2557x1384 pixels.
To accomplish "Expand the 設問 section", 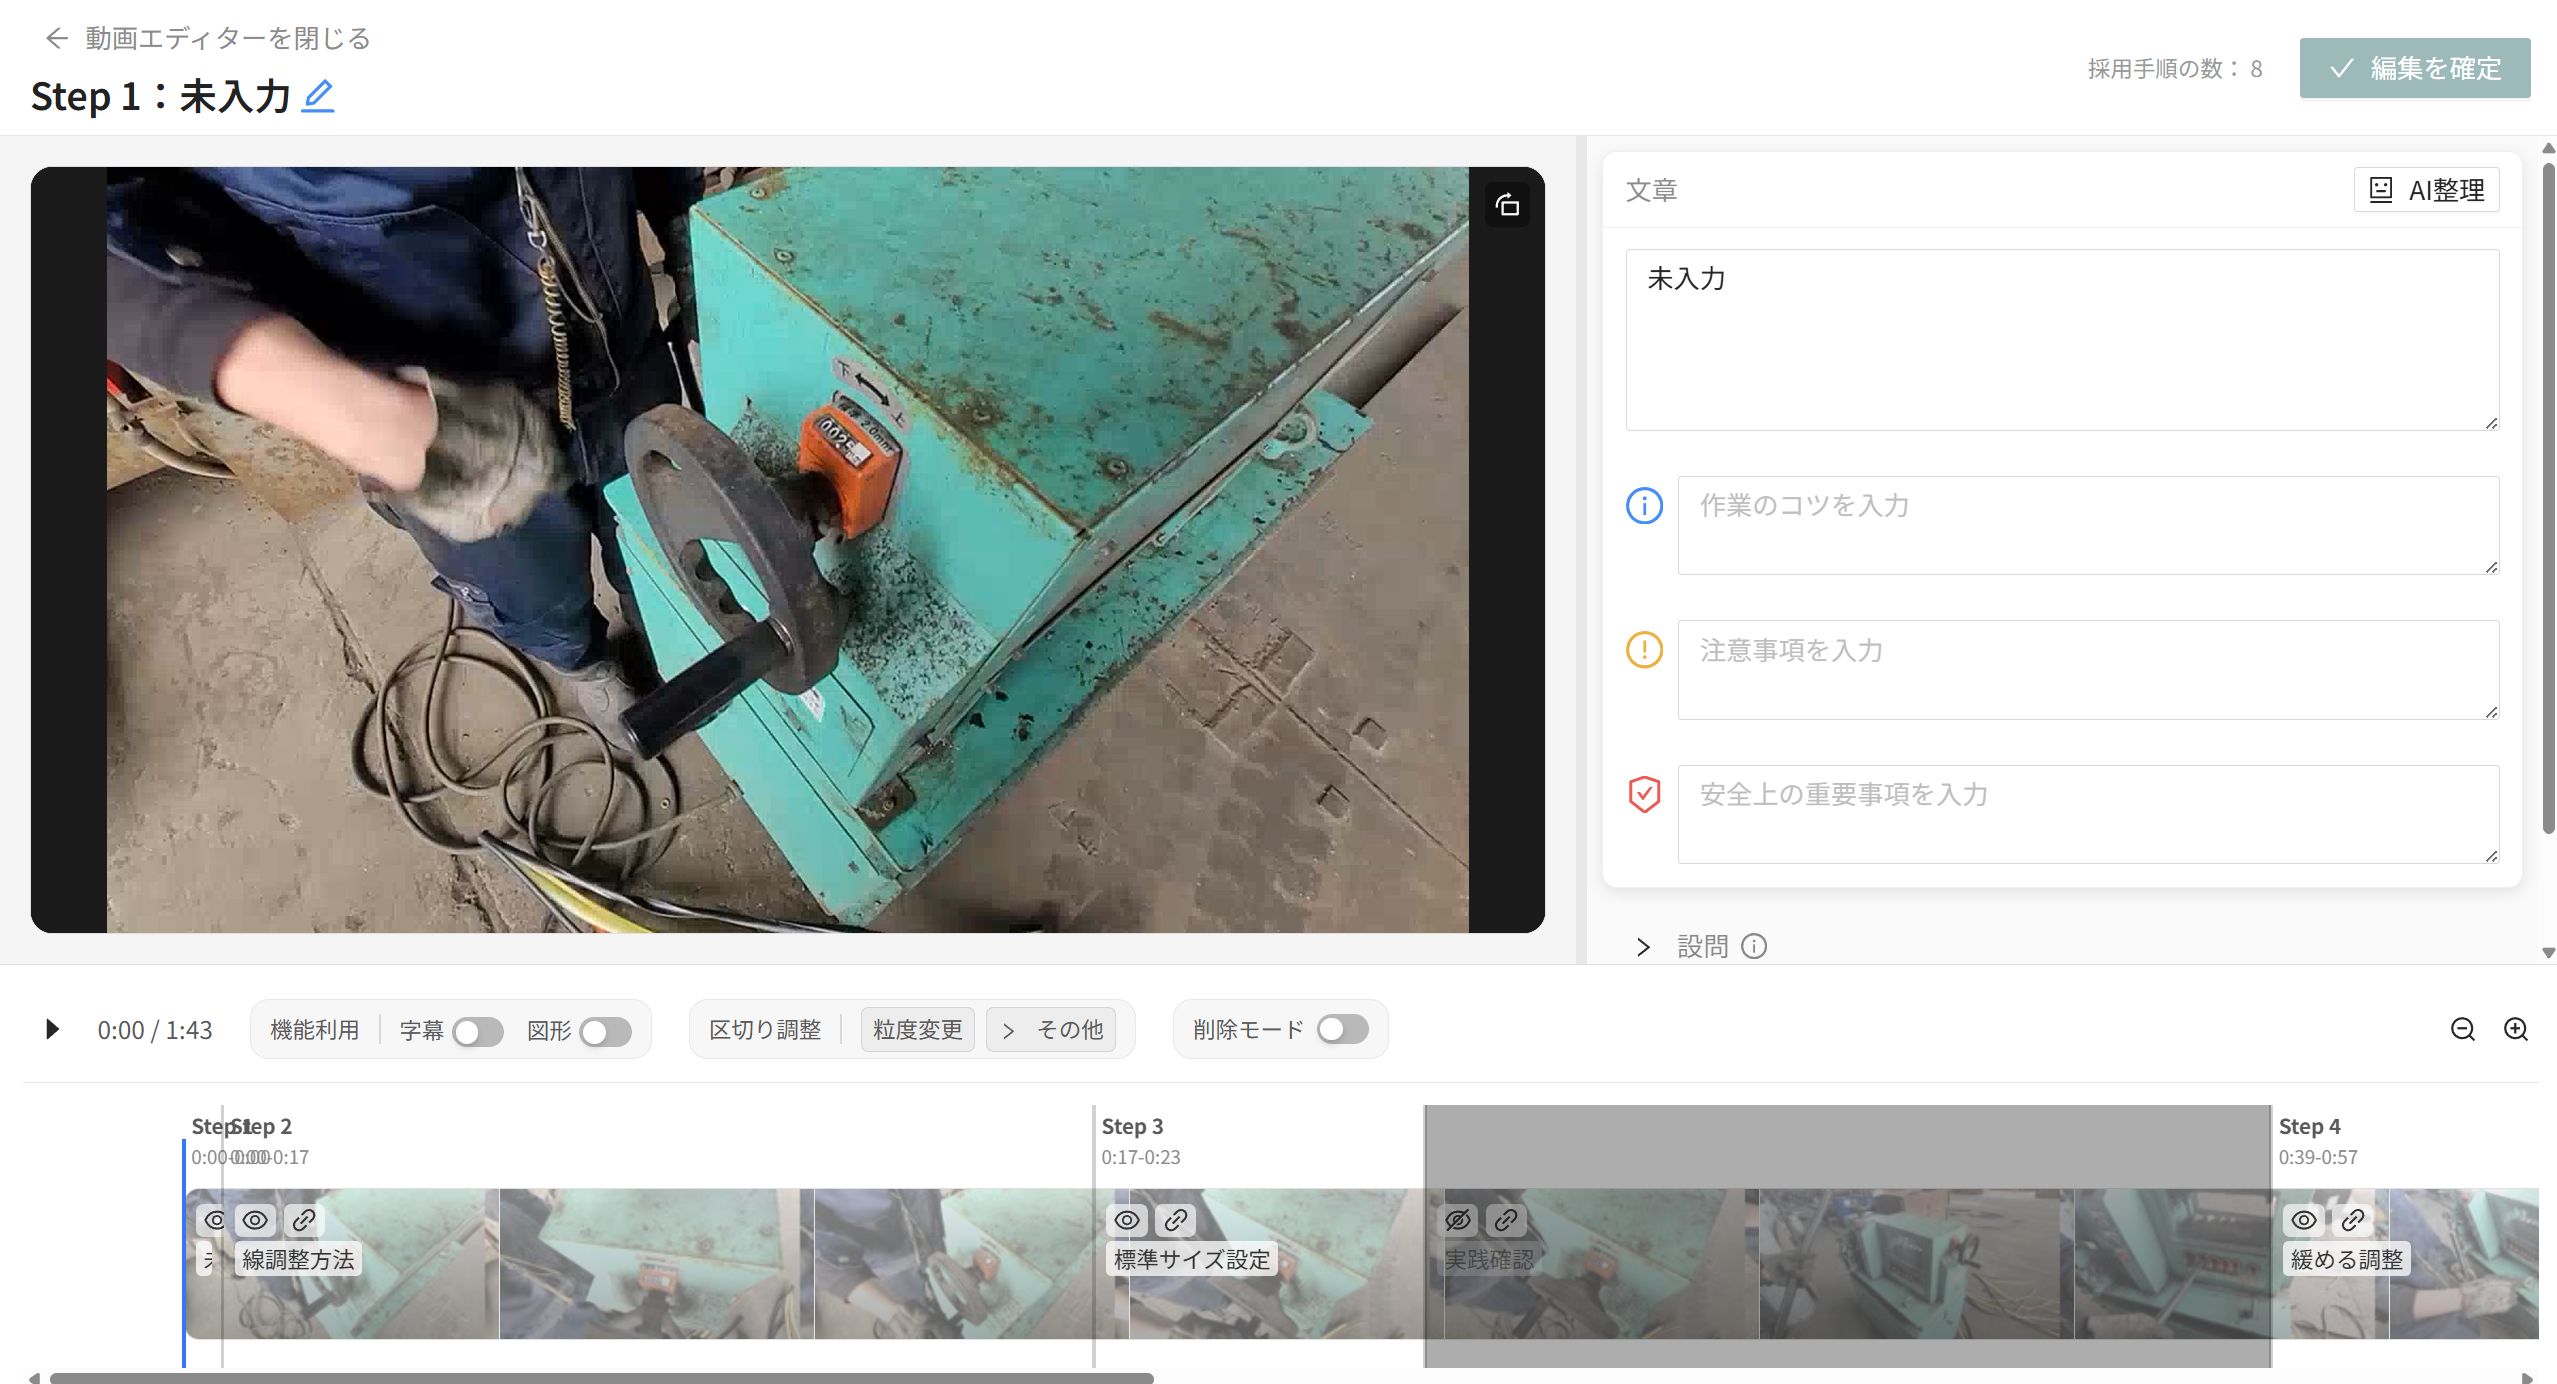I will click(1643, 946).
